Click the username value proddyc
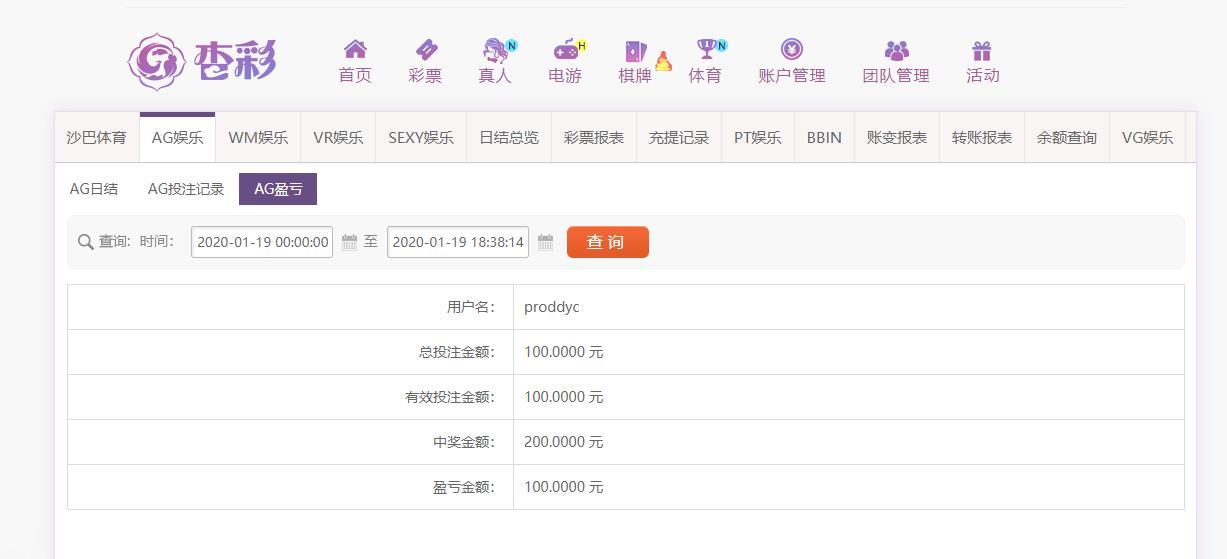Image resolution: width=1227 pixels, height=559 pixels. click(552, 307)
